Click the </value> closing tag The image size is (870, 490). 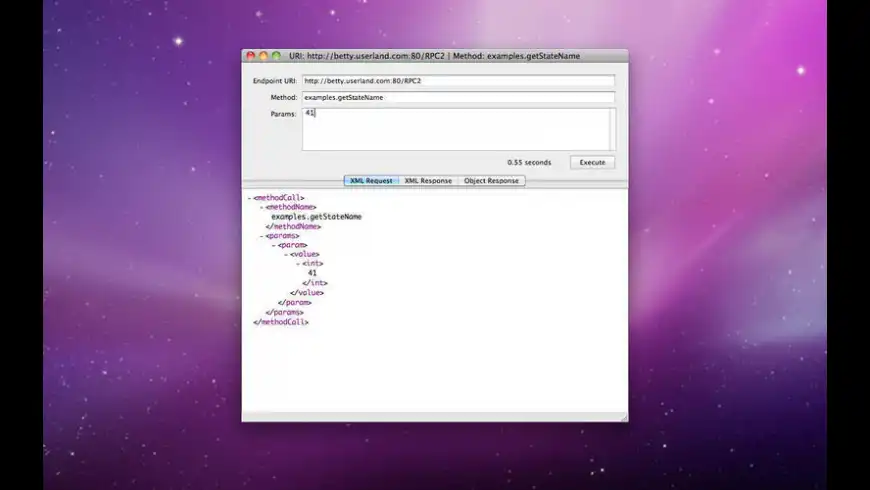tap(307, 292)
